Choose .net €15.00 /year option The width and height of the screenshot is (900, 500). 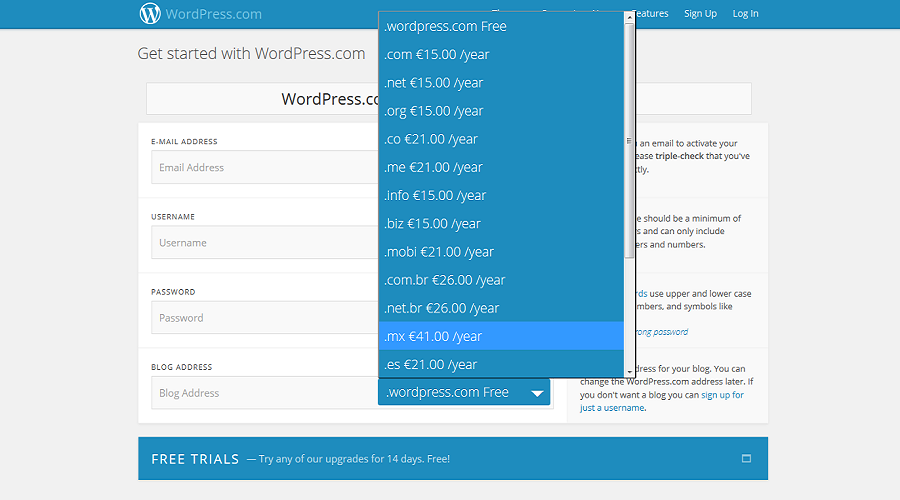pyautogui.click(x=501, y=83)
